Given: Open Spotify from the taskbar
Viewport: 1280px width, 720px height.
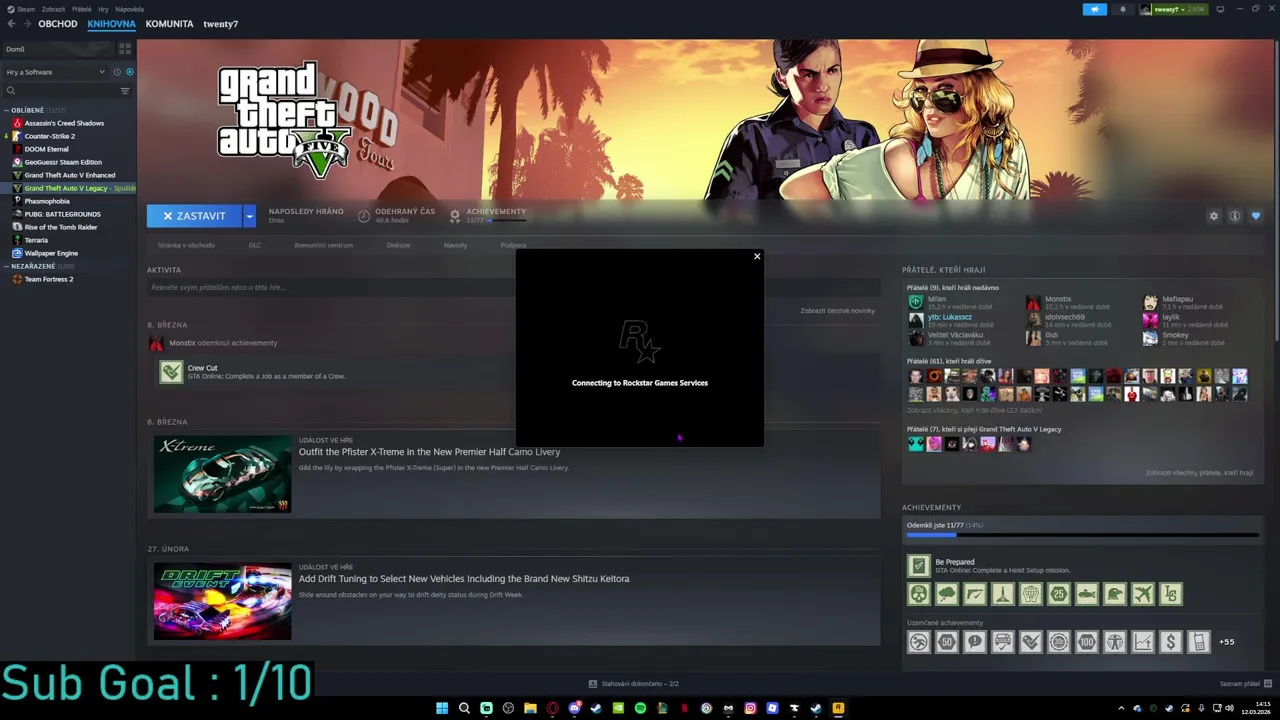Looking at the screenshot, I should click(x=640, y=708).
